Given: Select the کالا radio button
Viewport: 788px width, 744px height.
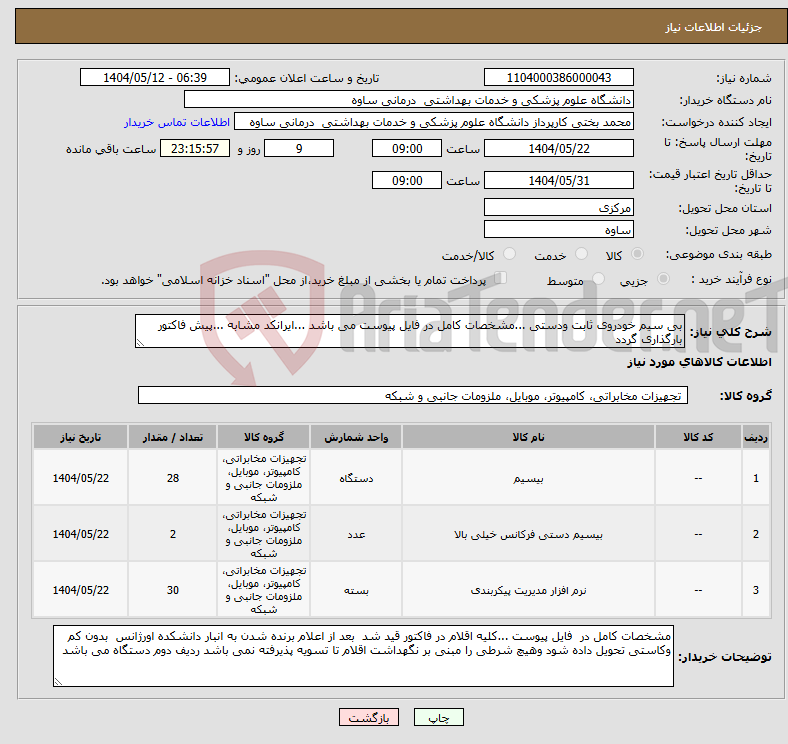Looking at the screenshot, I should coord(637,254).
